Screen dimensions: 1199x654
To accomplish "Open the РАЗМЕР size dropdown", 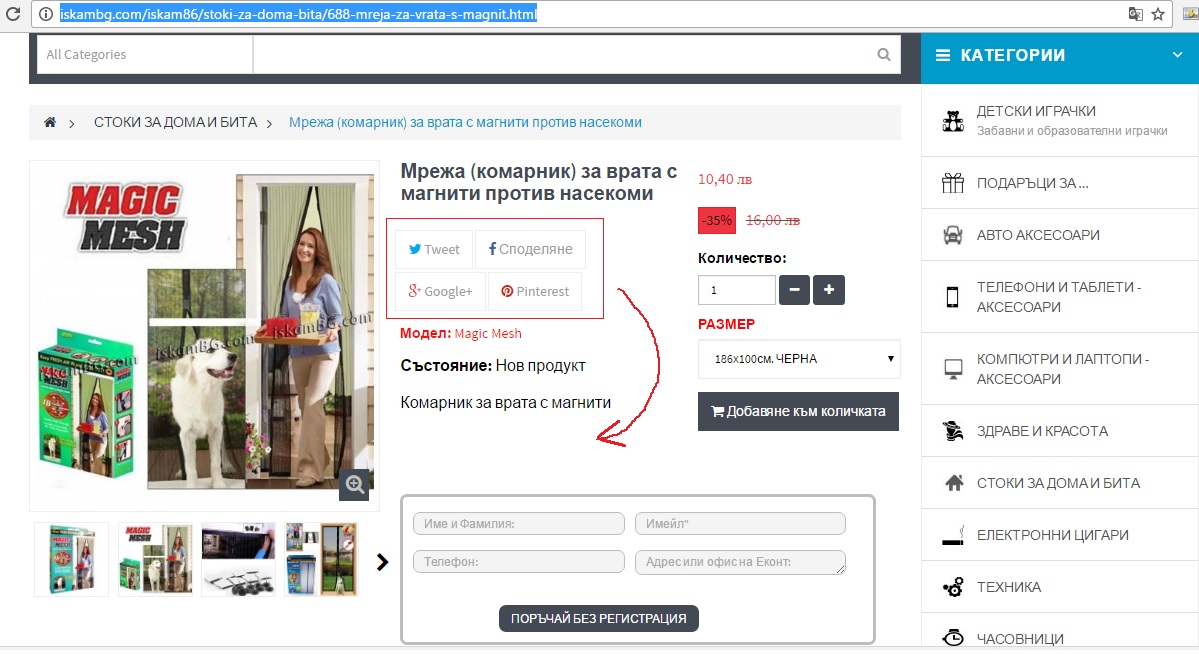I will [799, 359].
